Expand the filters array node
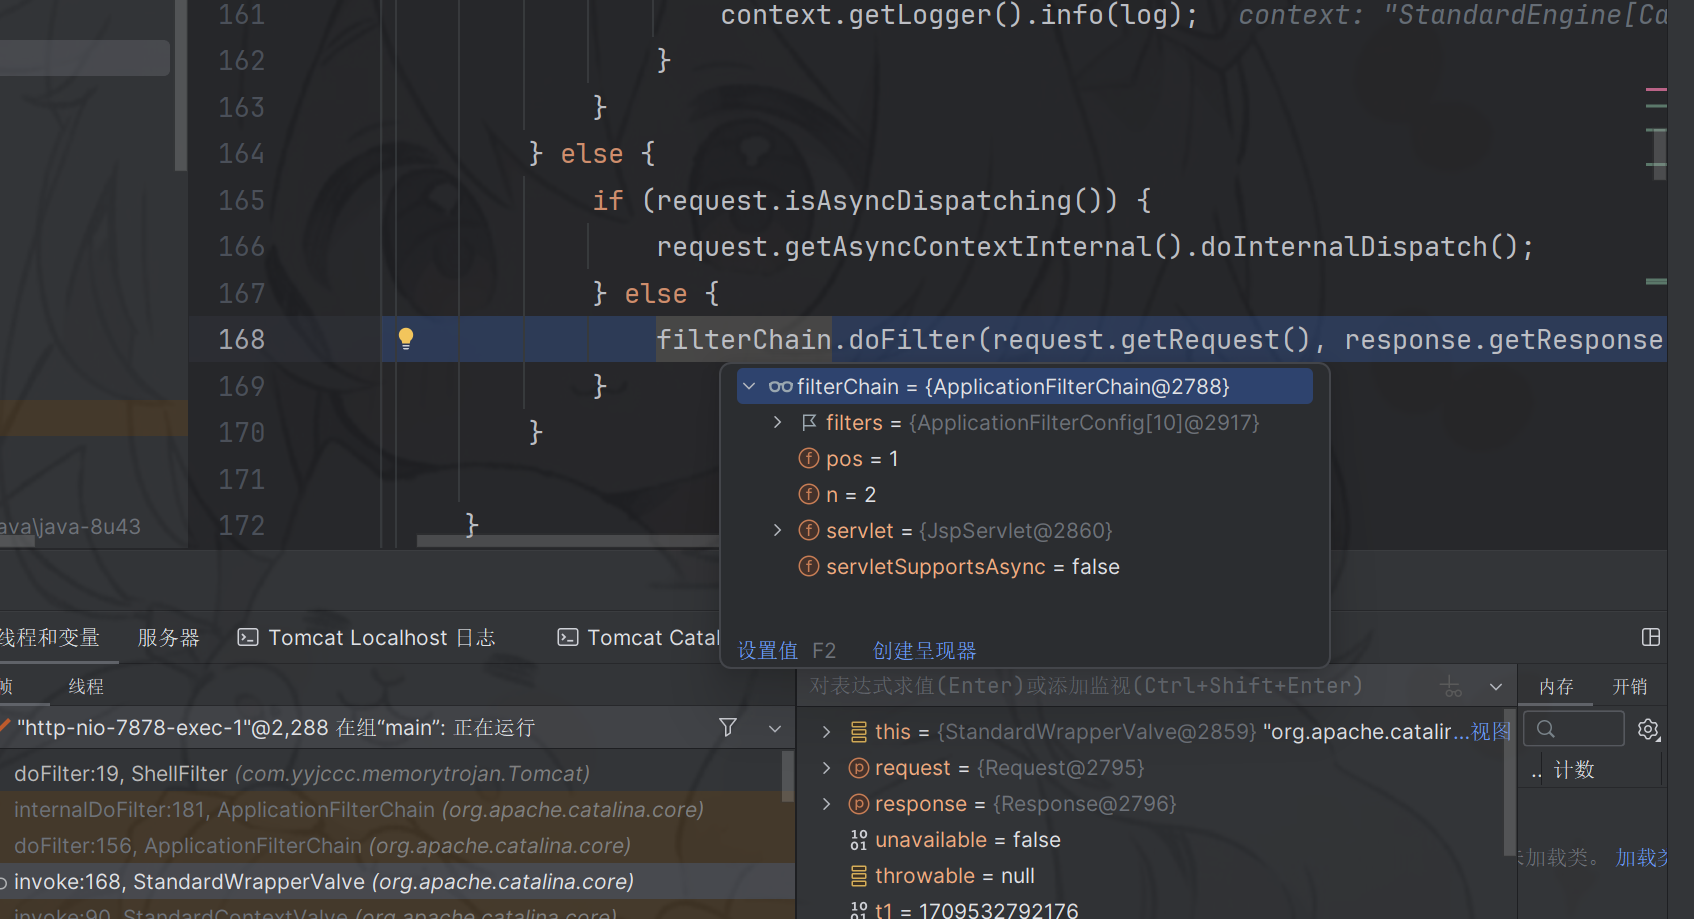 point(778,423)
